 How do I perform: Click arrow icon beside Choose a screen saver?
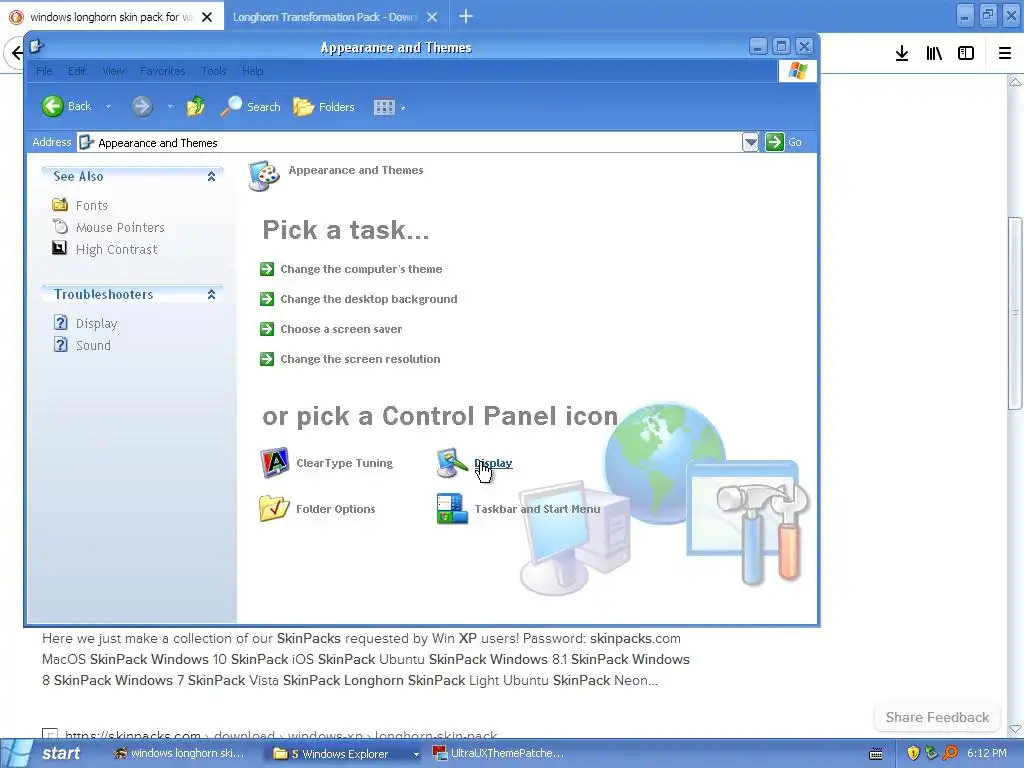coord(266,329)
